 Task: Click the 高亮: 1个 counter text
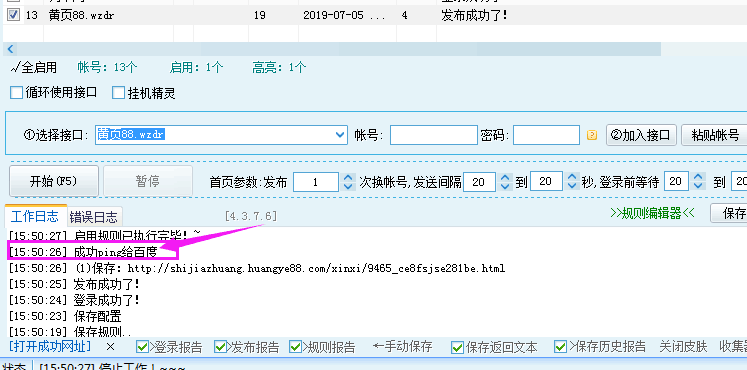[279, 68]
